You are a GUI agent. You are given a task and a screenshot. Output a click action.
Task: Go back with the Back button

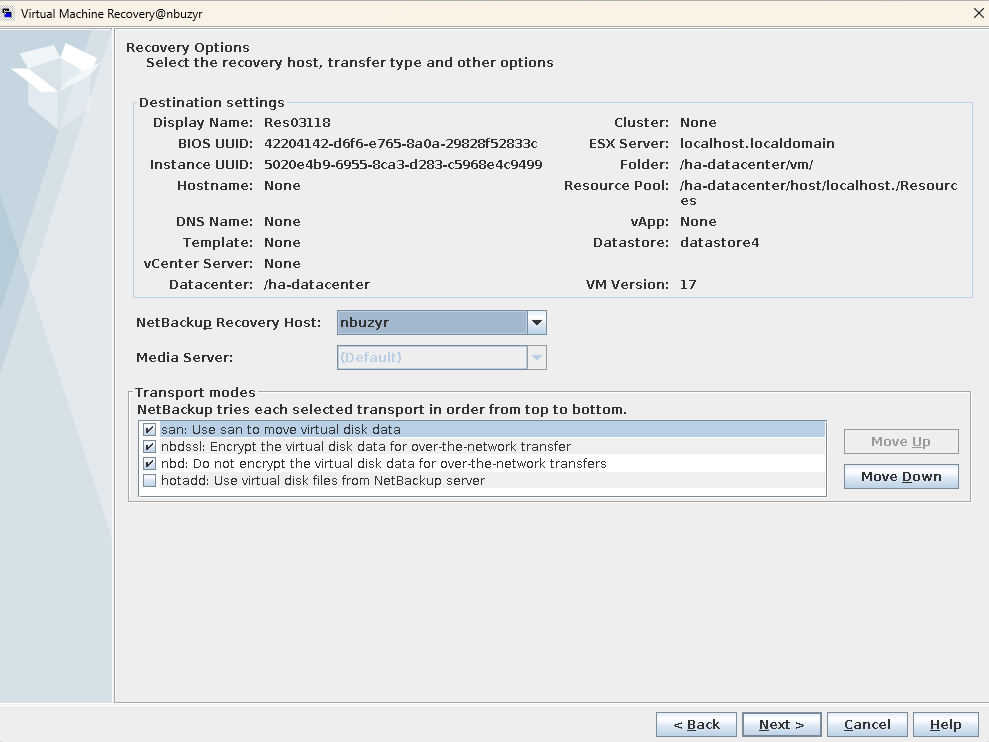pyautogui.click(x=696, y=724)
